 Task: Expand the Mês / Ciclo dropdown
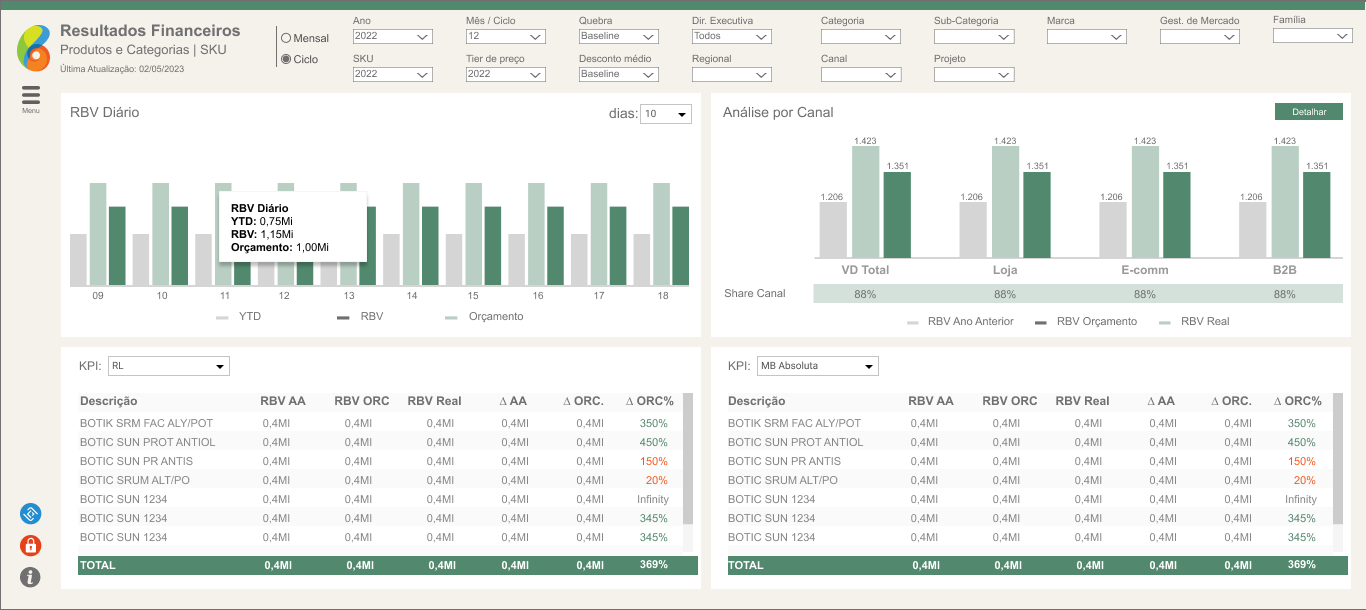pyautogui.click(x=505, y=37)
